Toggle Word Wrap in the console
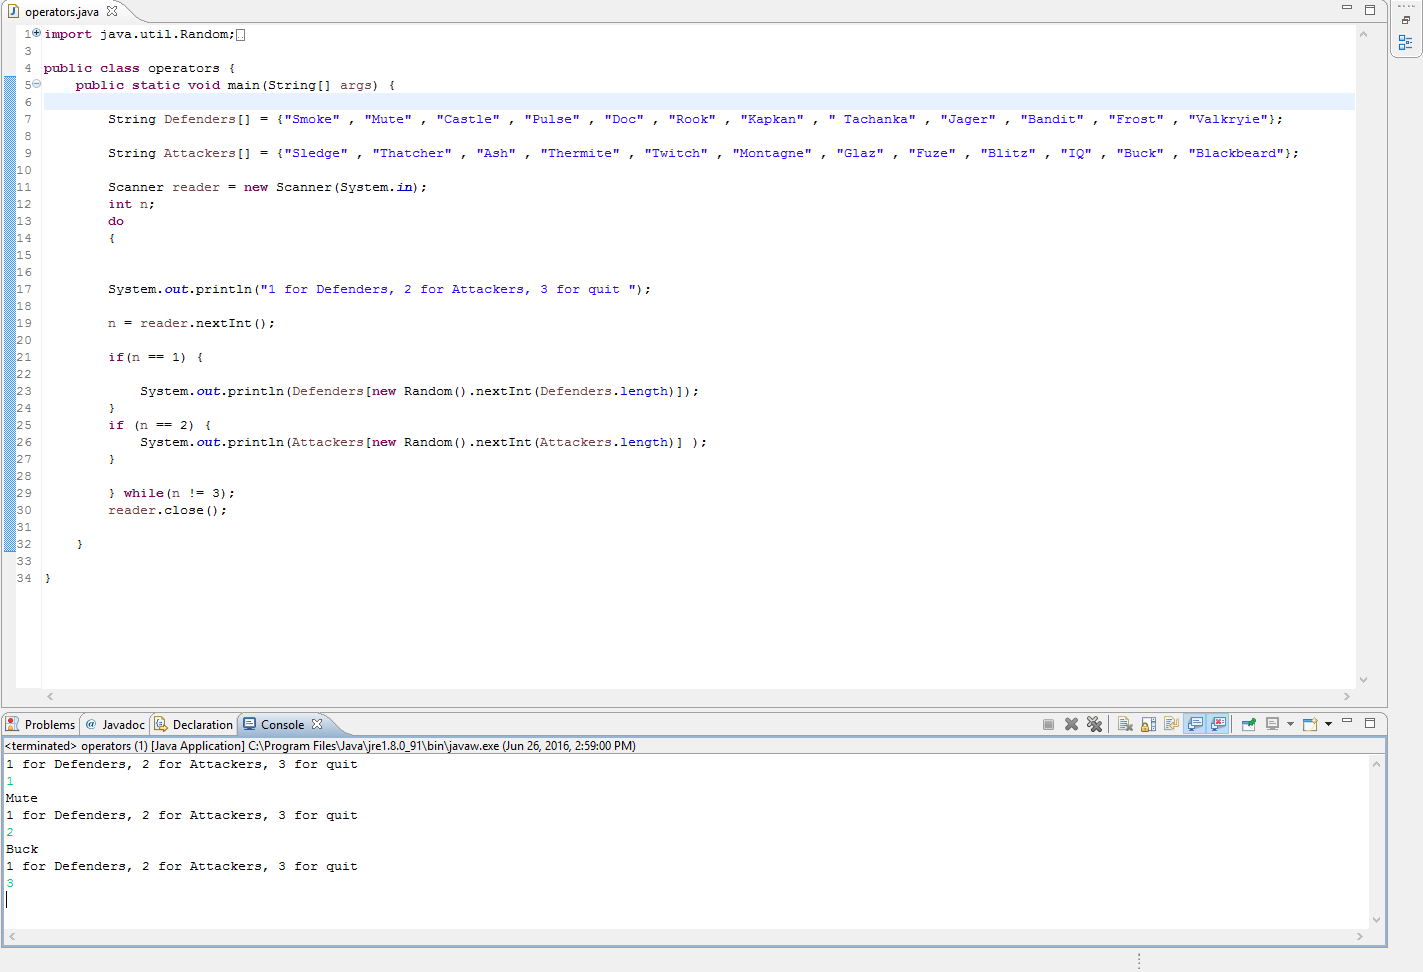 (x=1171, y=725)
